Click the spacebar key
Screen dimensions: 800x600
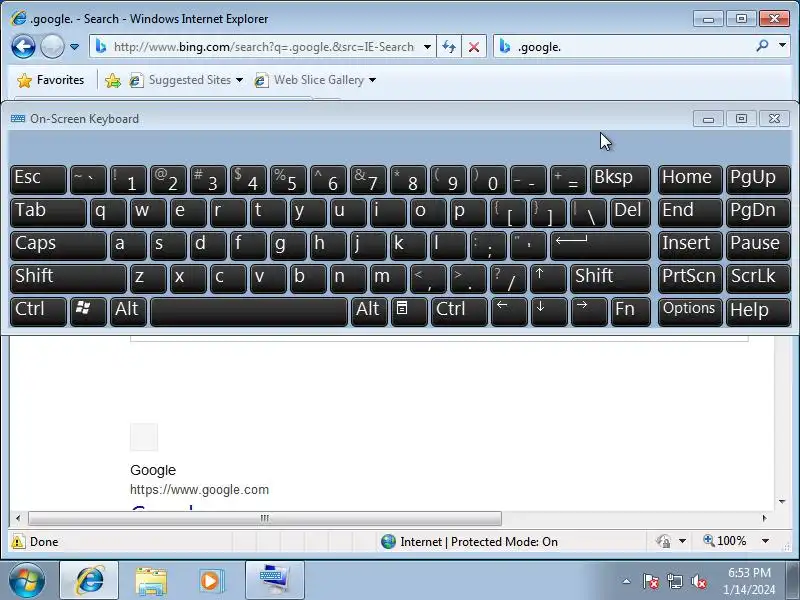coord(249,312)
